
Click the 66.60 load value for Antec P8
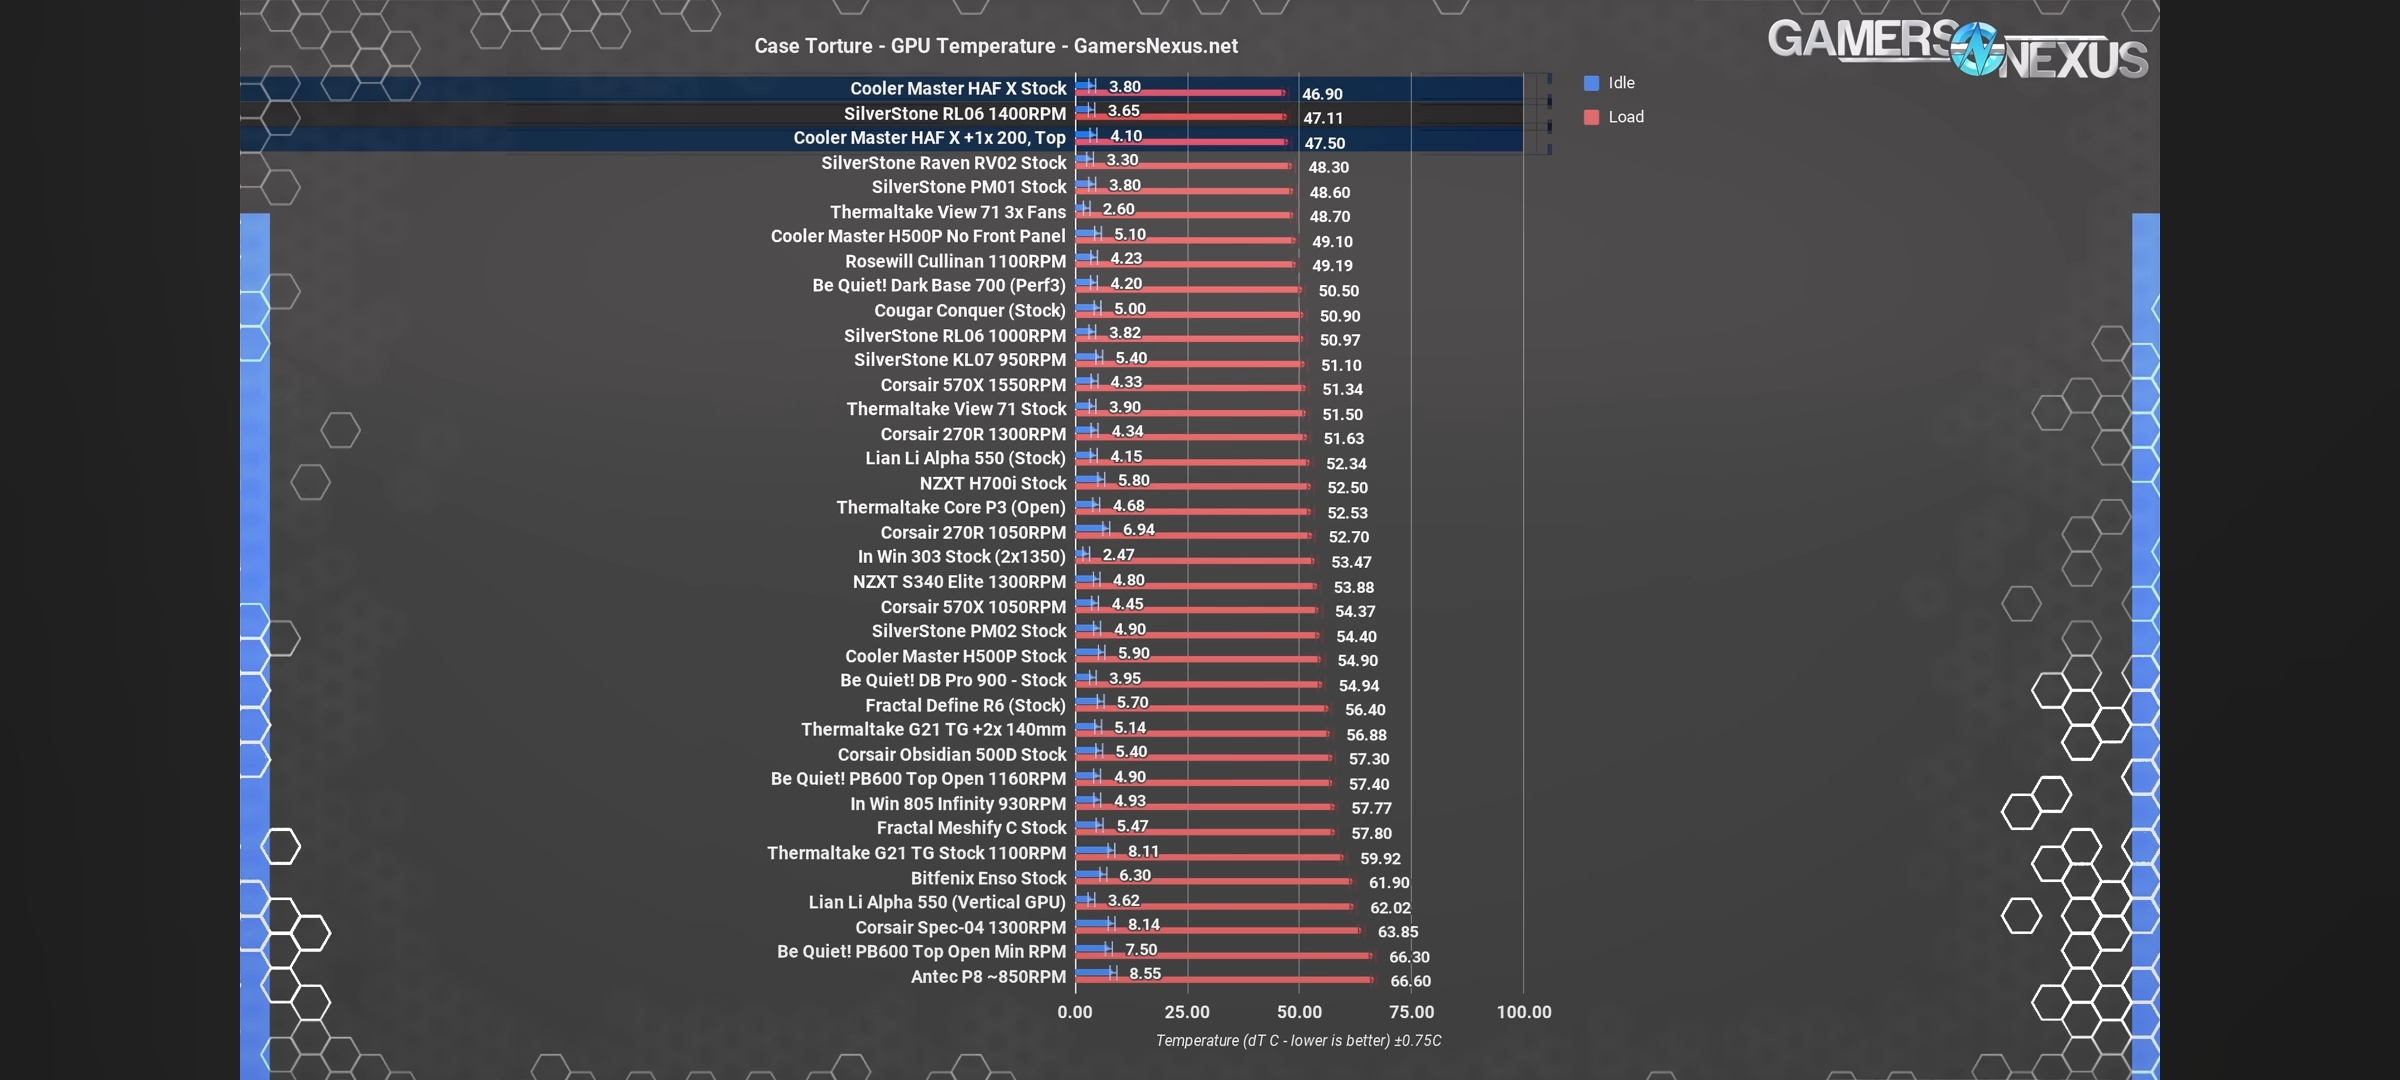[x=1410, y=981]
